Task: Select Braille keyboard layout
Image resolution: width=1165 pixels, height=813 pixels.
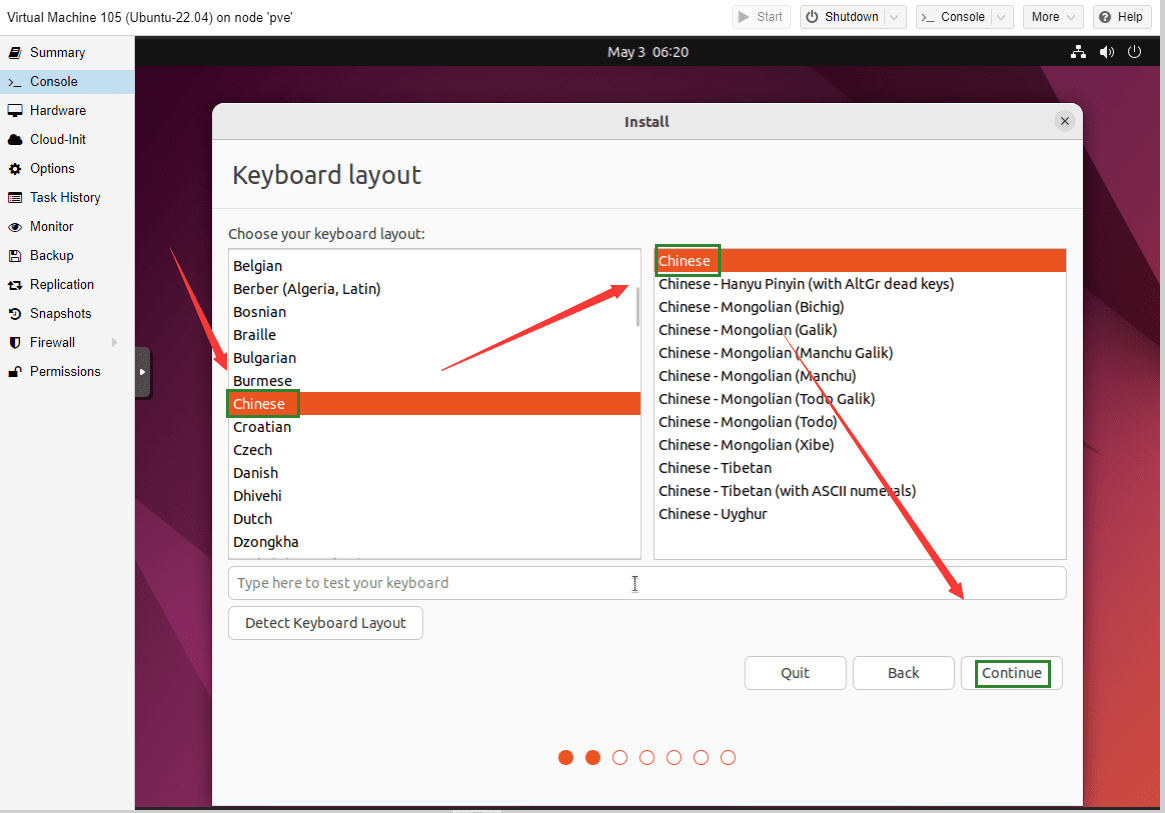Action: point(434,335)
